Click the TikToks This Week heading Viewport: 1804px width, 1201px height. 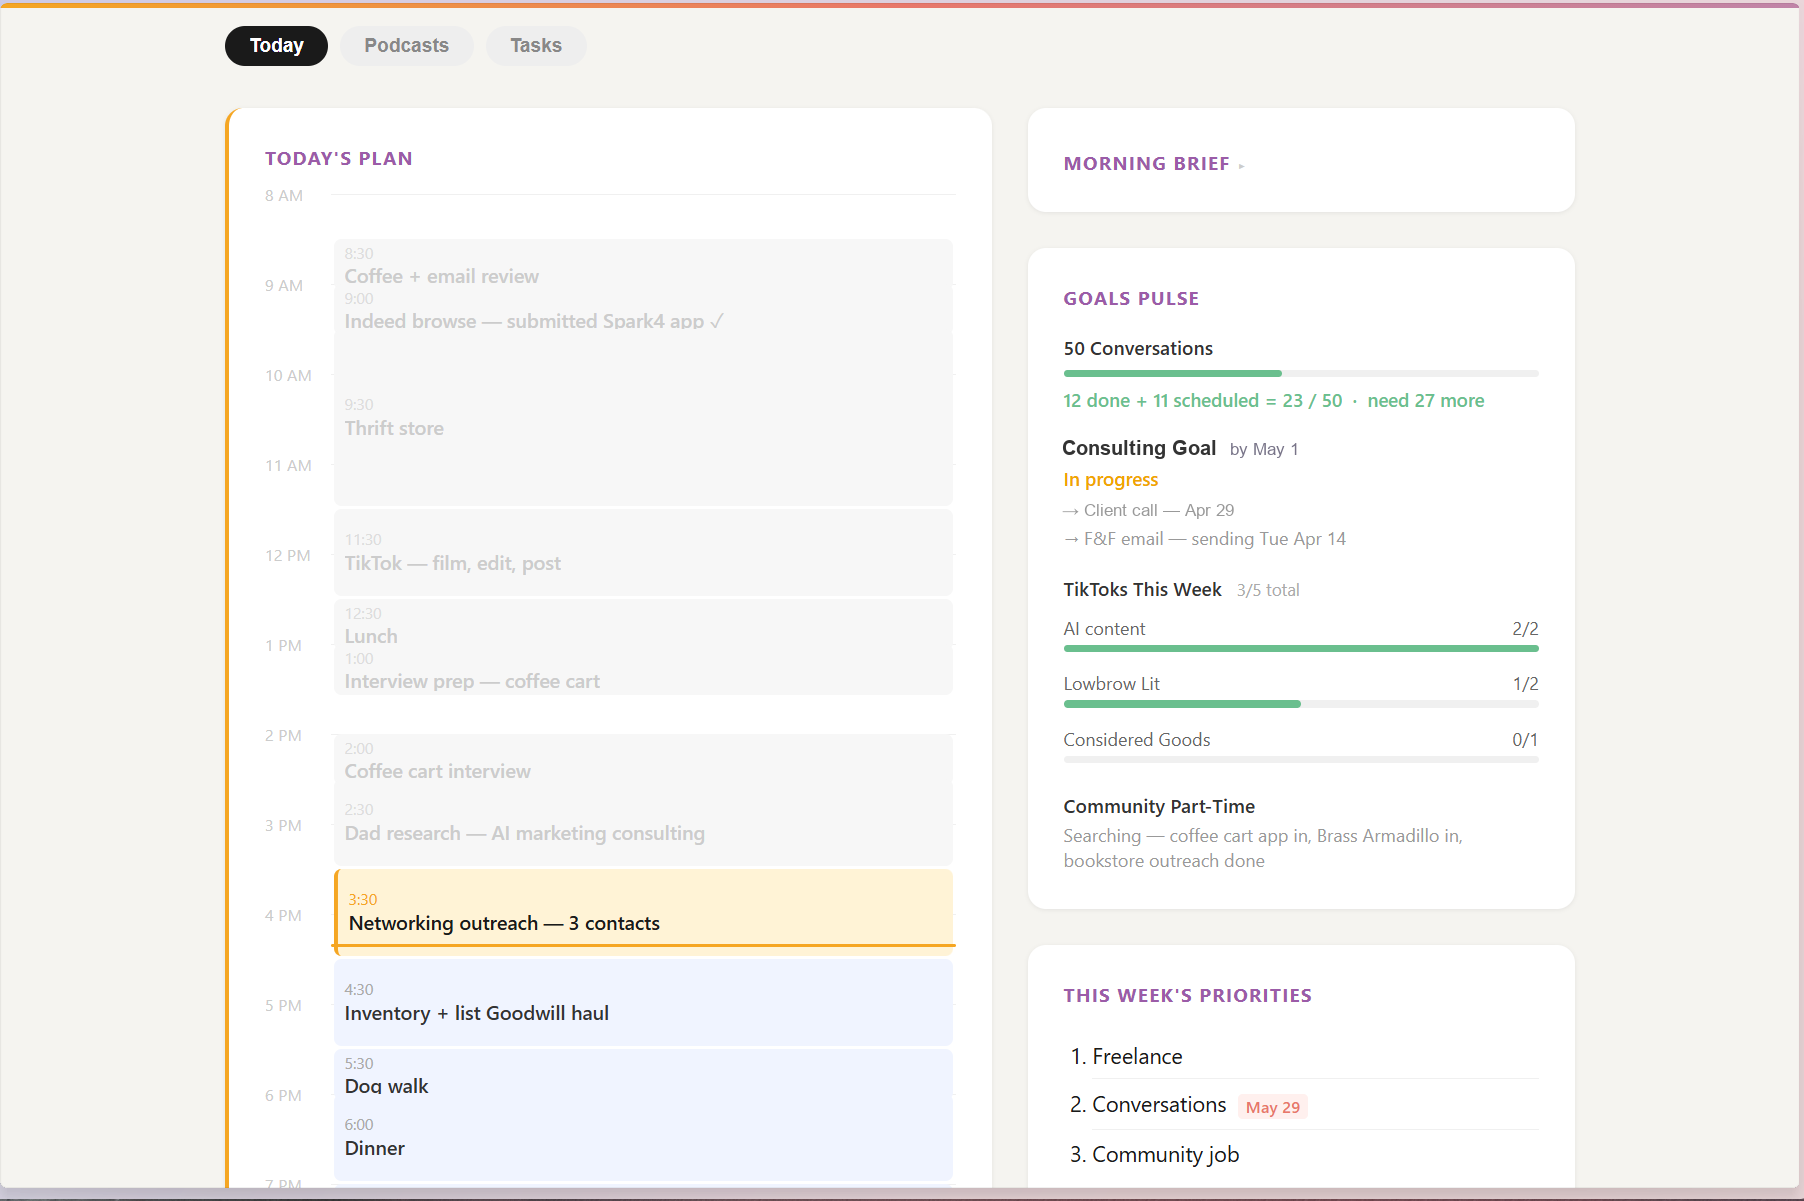point(1142,590)
